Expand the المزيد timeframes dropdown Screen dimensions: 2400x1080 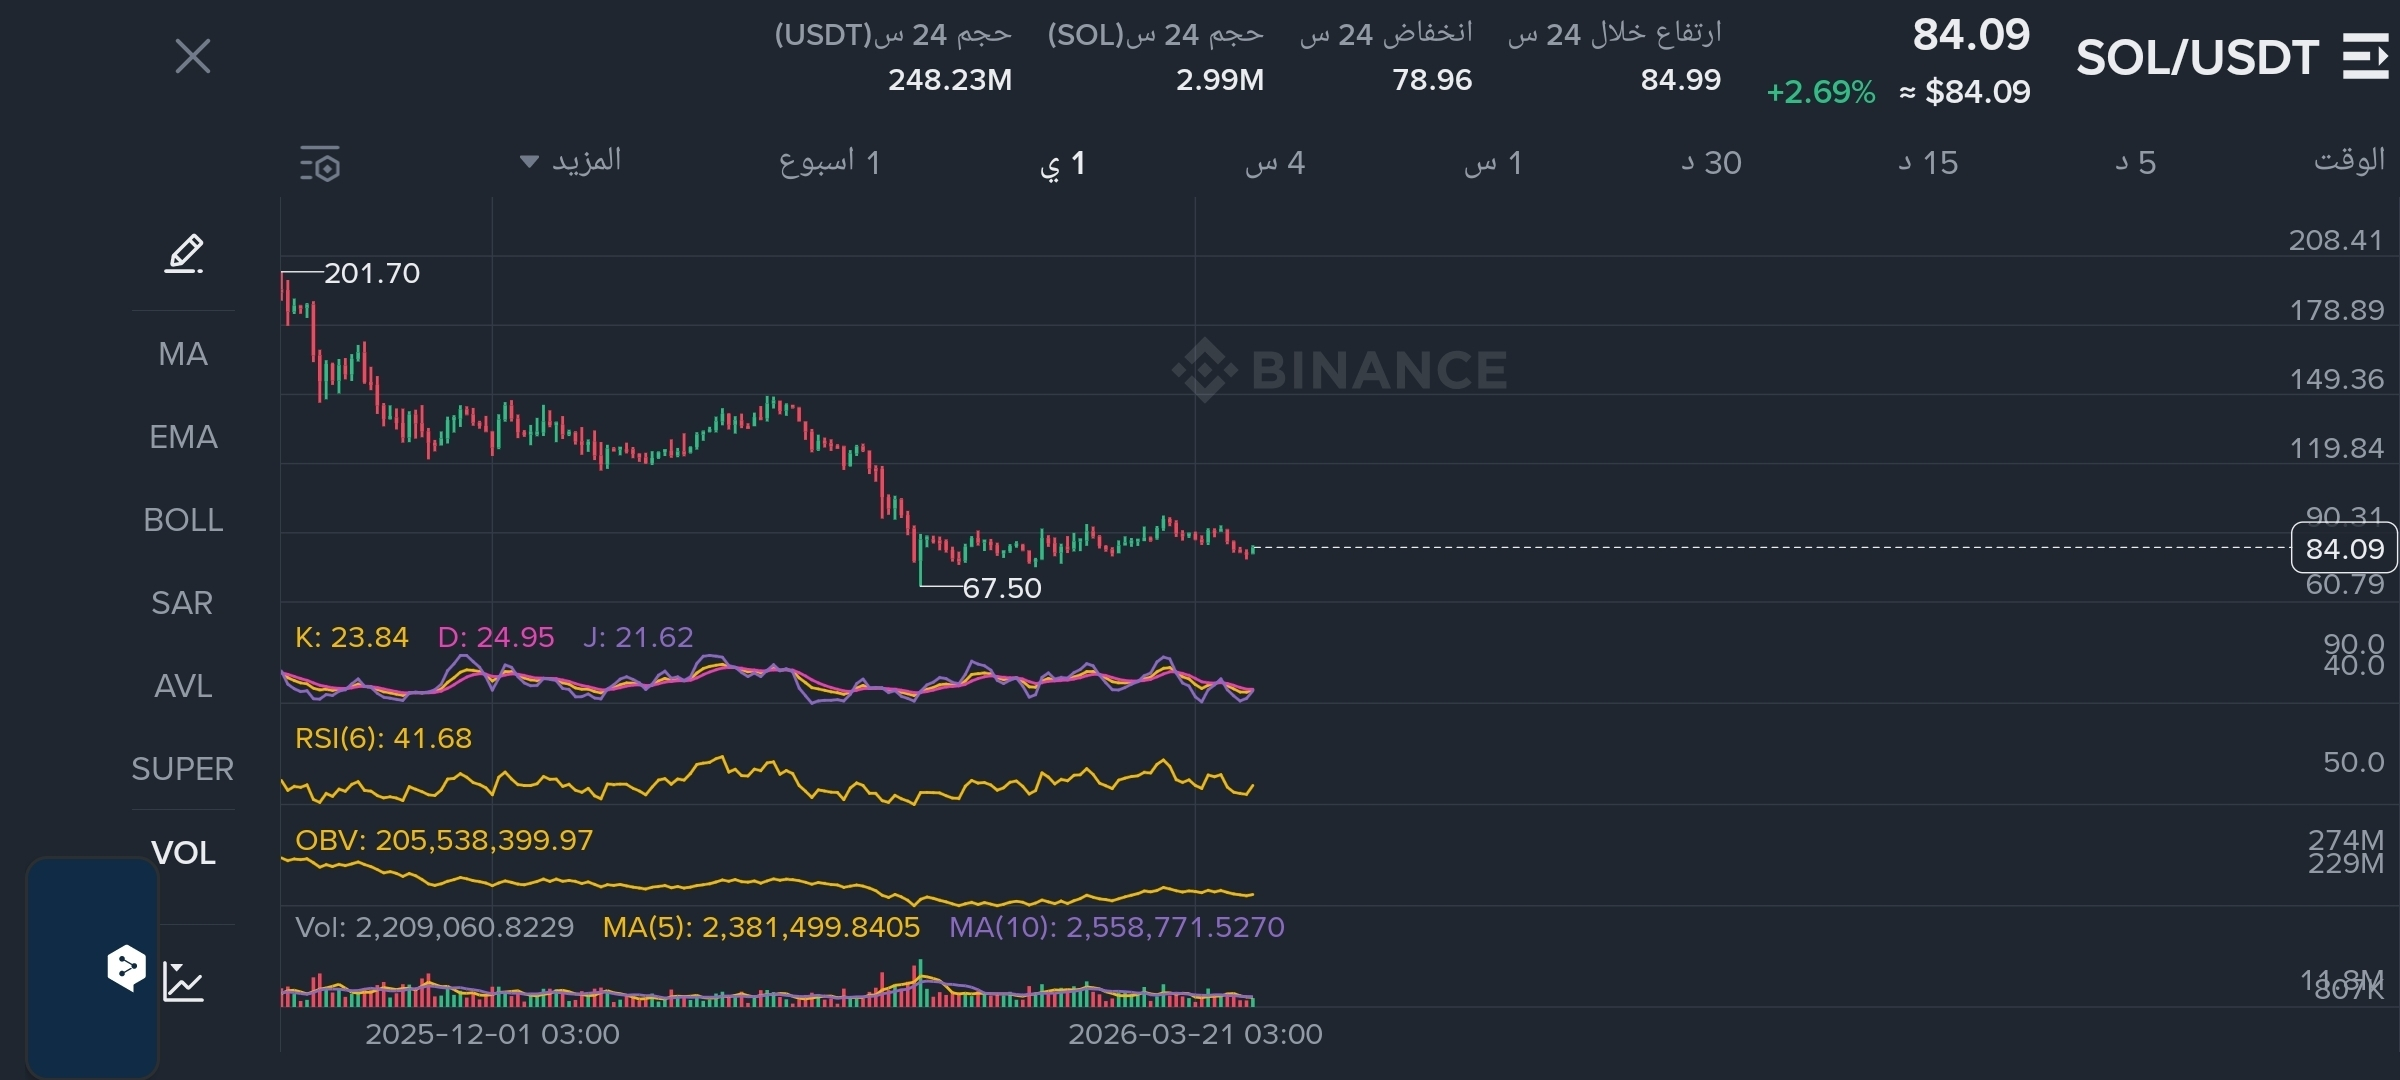(571, 161)
